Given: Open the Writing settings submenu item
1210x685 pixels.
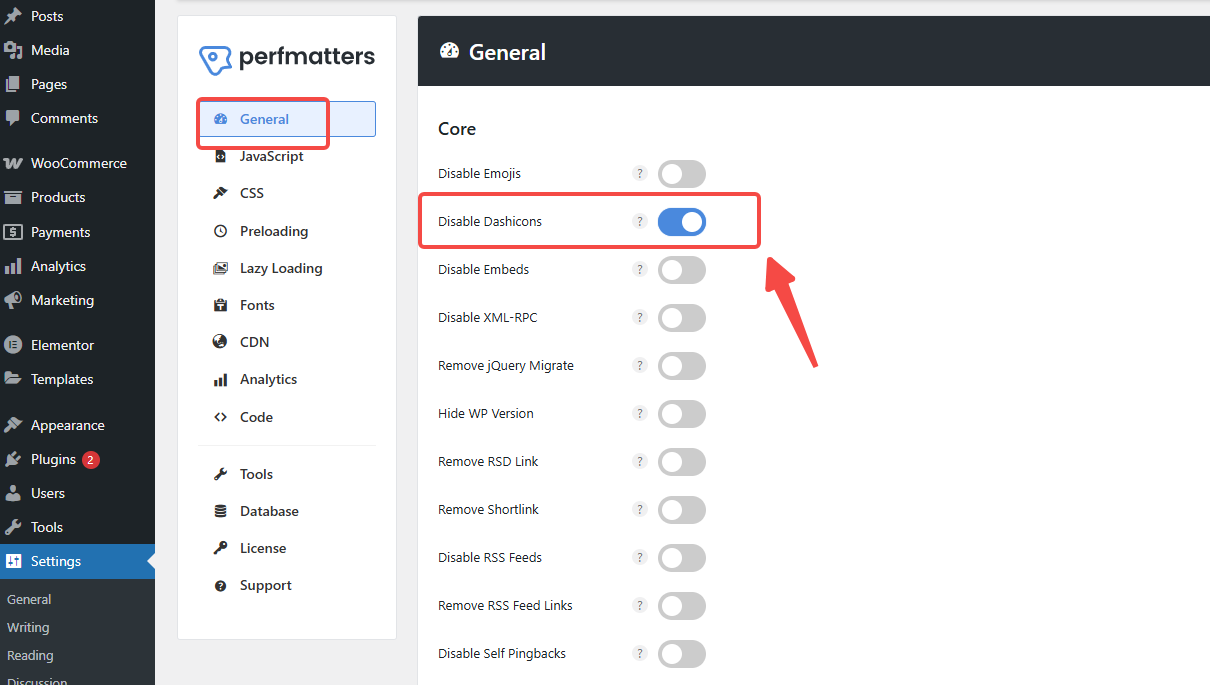Looking at the screenshot, I should 28,627.
